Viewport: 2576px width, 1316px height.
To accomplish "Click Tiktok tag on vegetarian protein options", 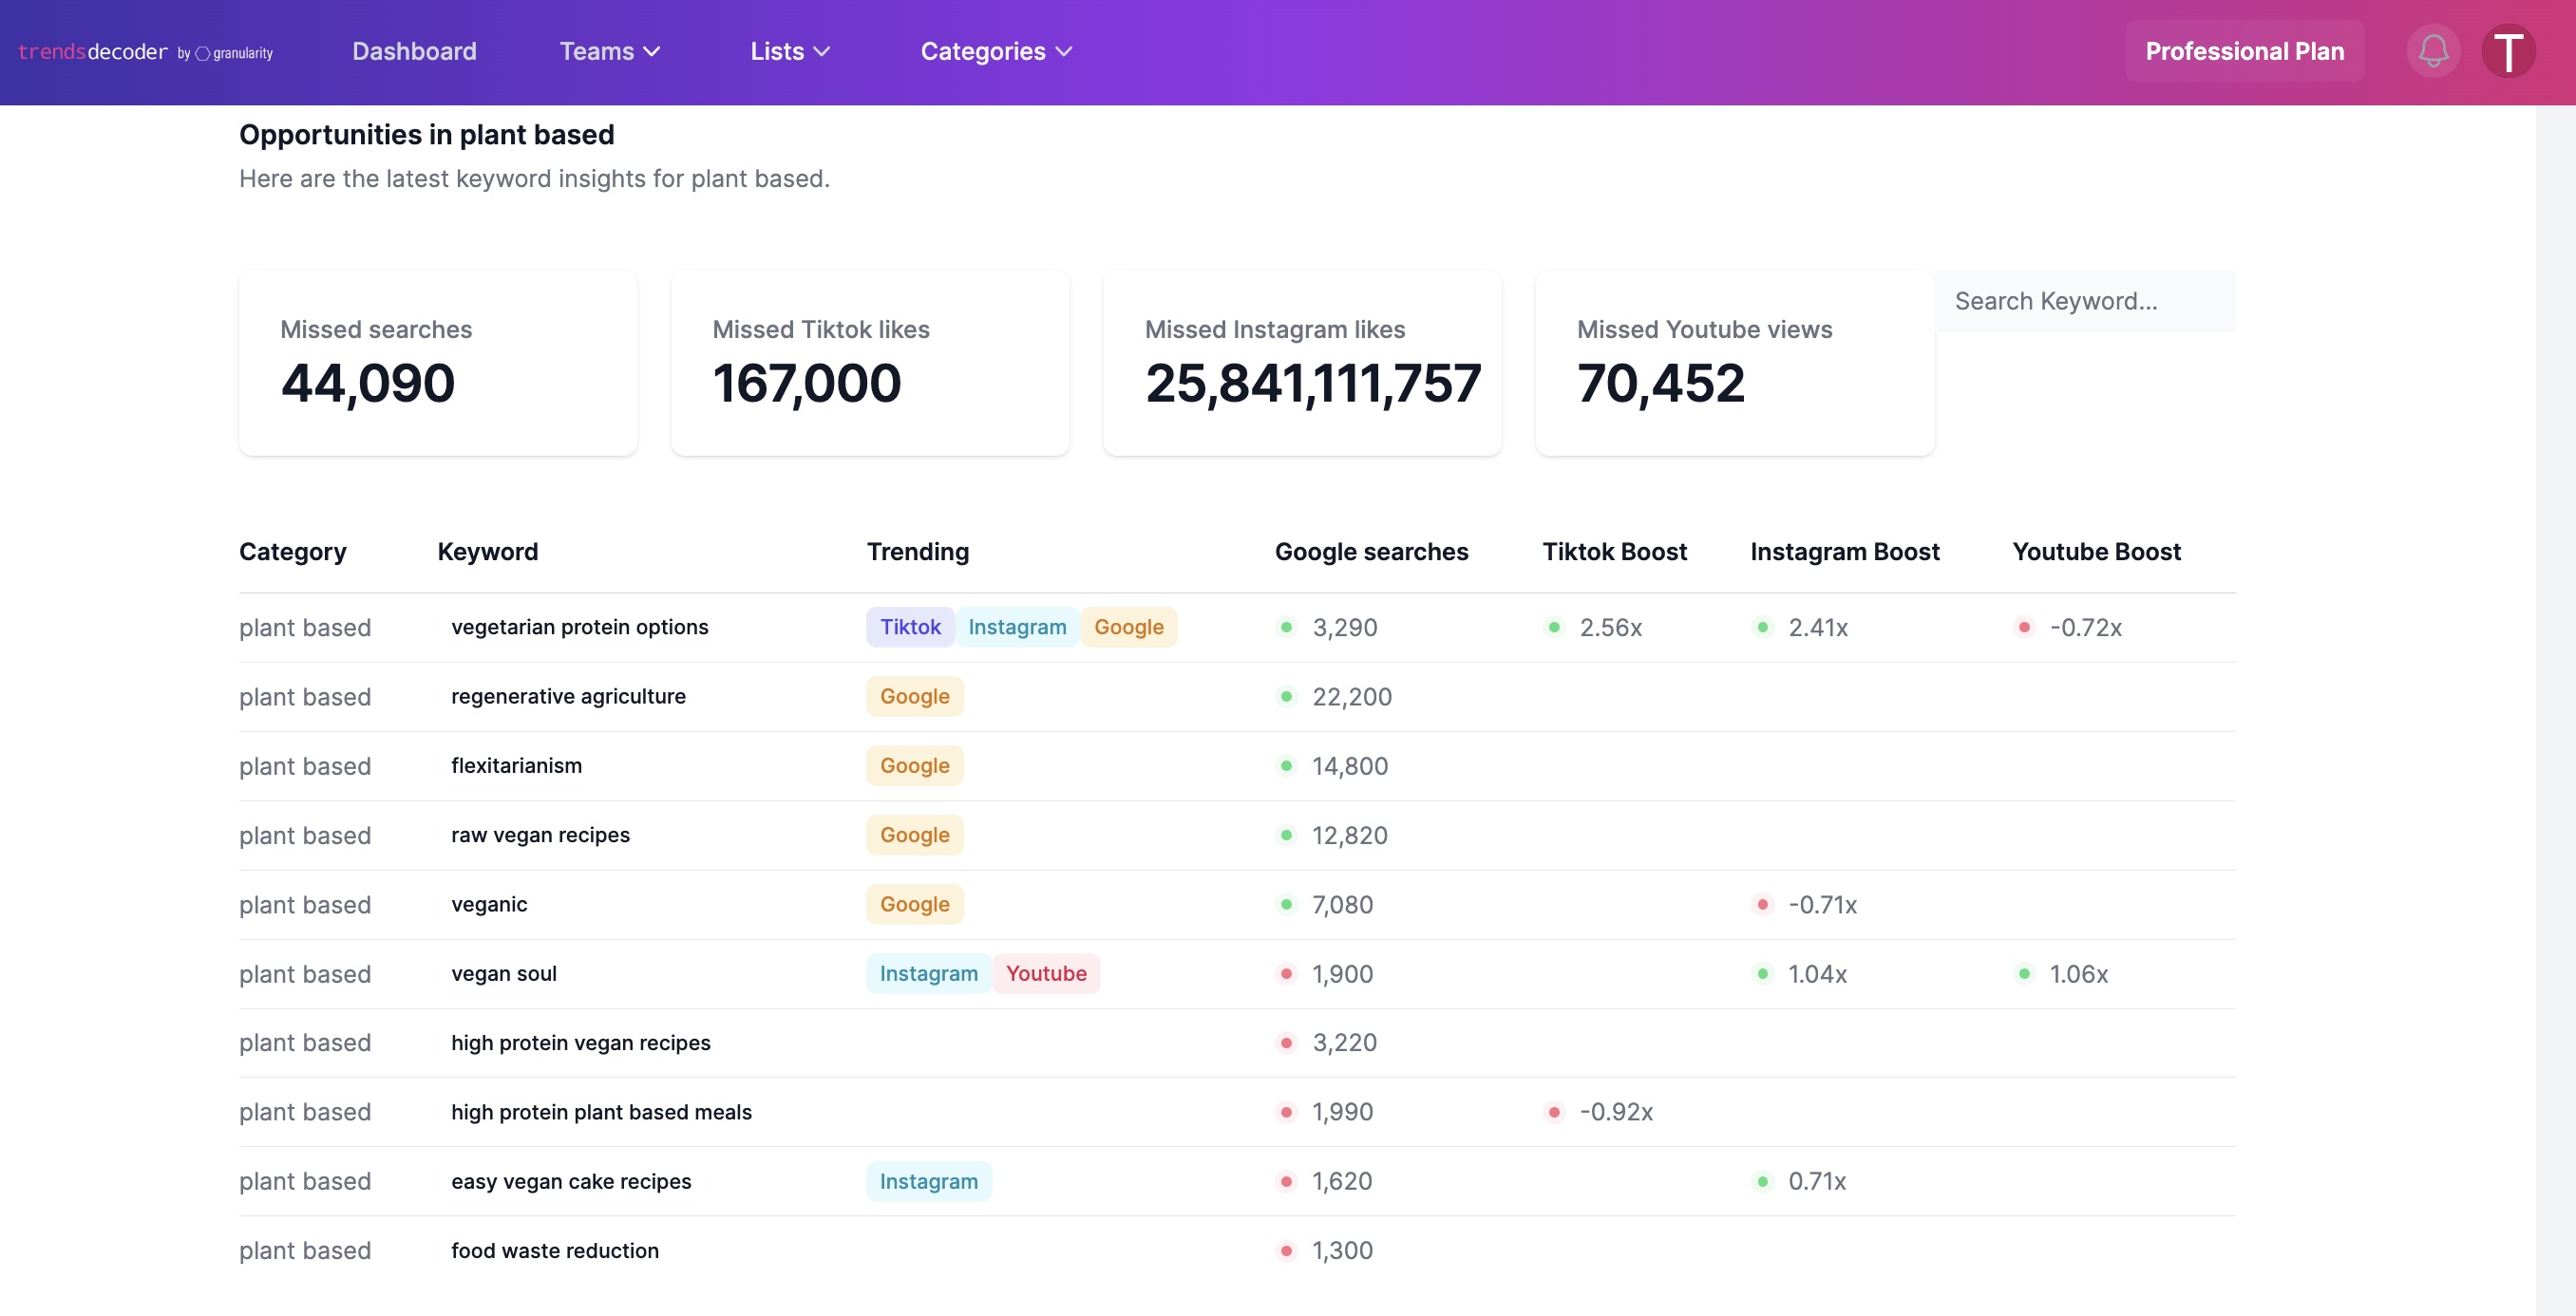I will point(910,627).
